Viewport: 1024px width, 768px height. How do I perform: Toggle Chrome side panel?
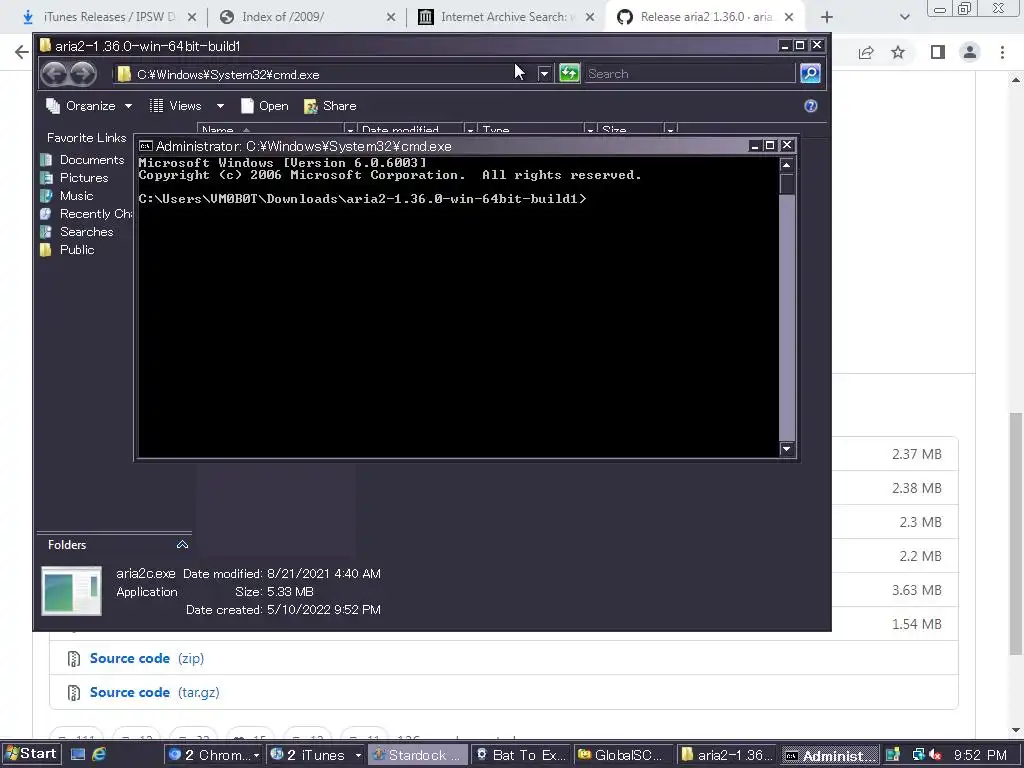(938, 52)
